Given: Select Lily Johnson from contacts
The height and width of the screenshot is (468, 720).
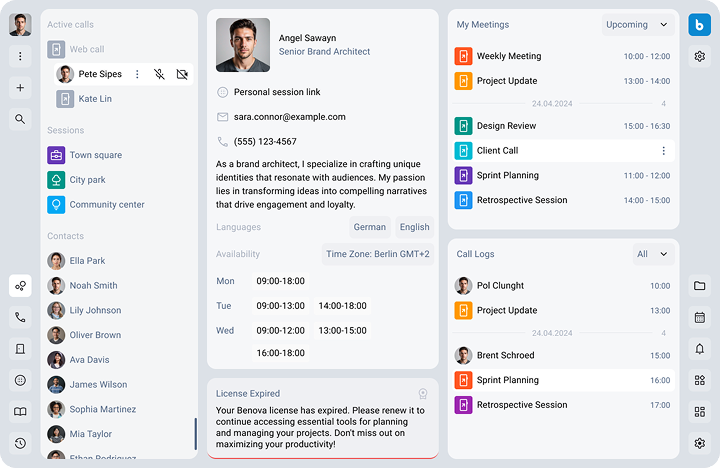Looking at the screenshot, I should 95,311.
